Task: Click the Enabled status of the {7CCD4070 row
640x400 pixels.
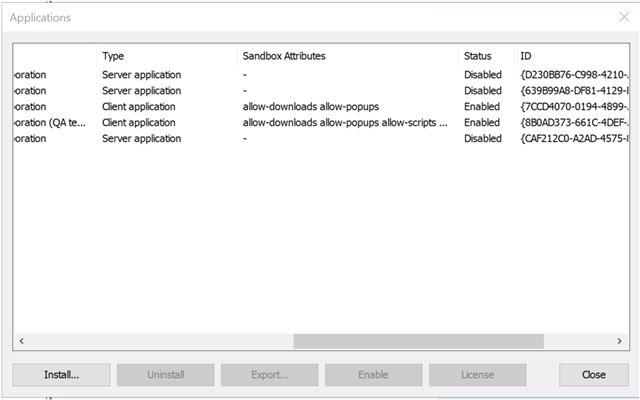Action: (482, 107)
